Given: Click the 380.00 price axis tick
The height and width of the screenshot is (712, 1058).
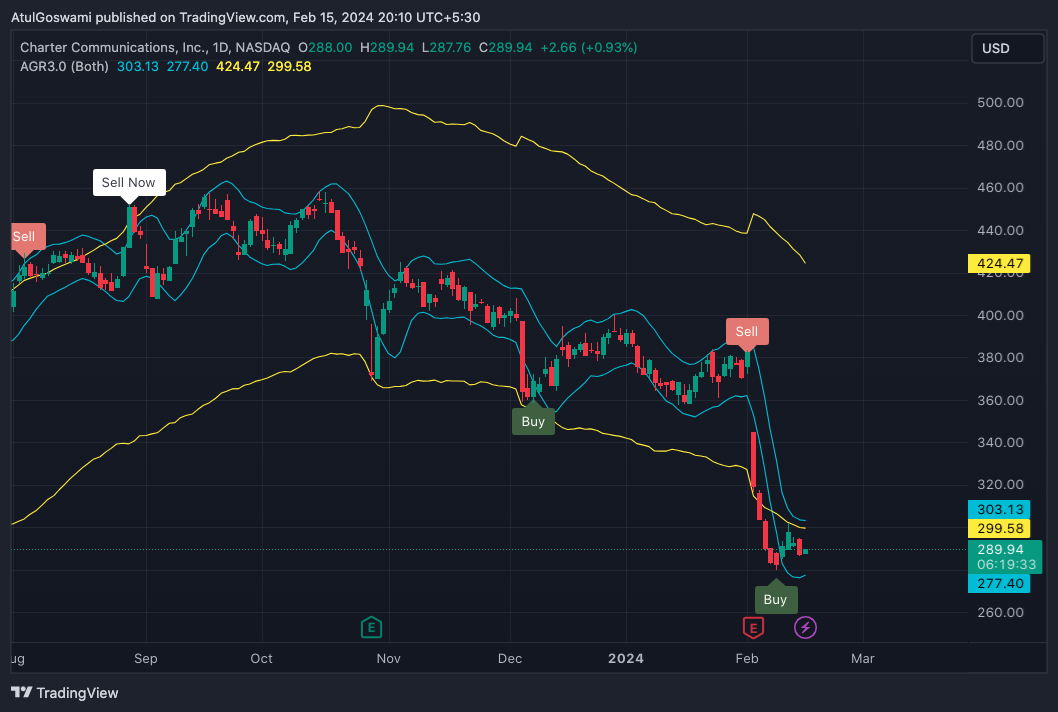Looking at the screenshot, I should click(x=1000, y=358).
